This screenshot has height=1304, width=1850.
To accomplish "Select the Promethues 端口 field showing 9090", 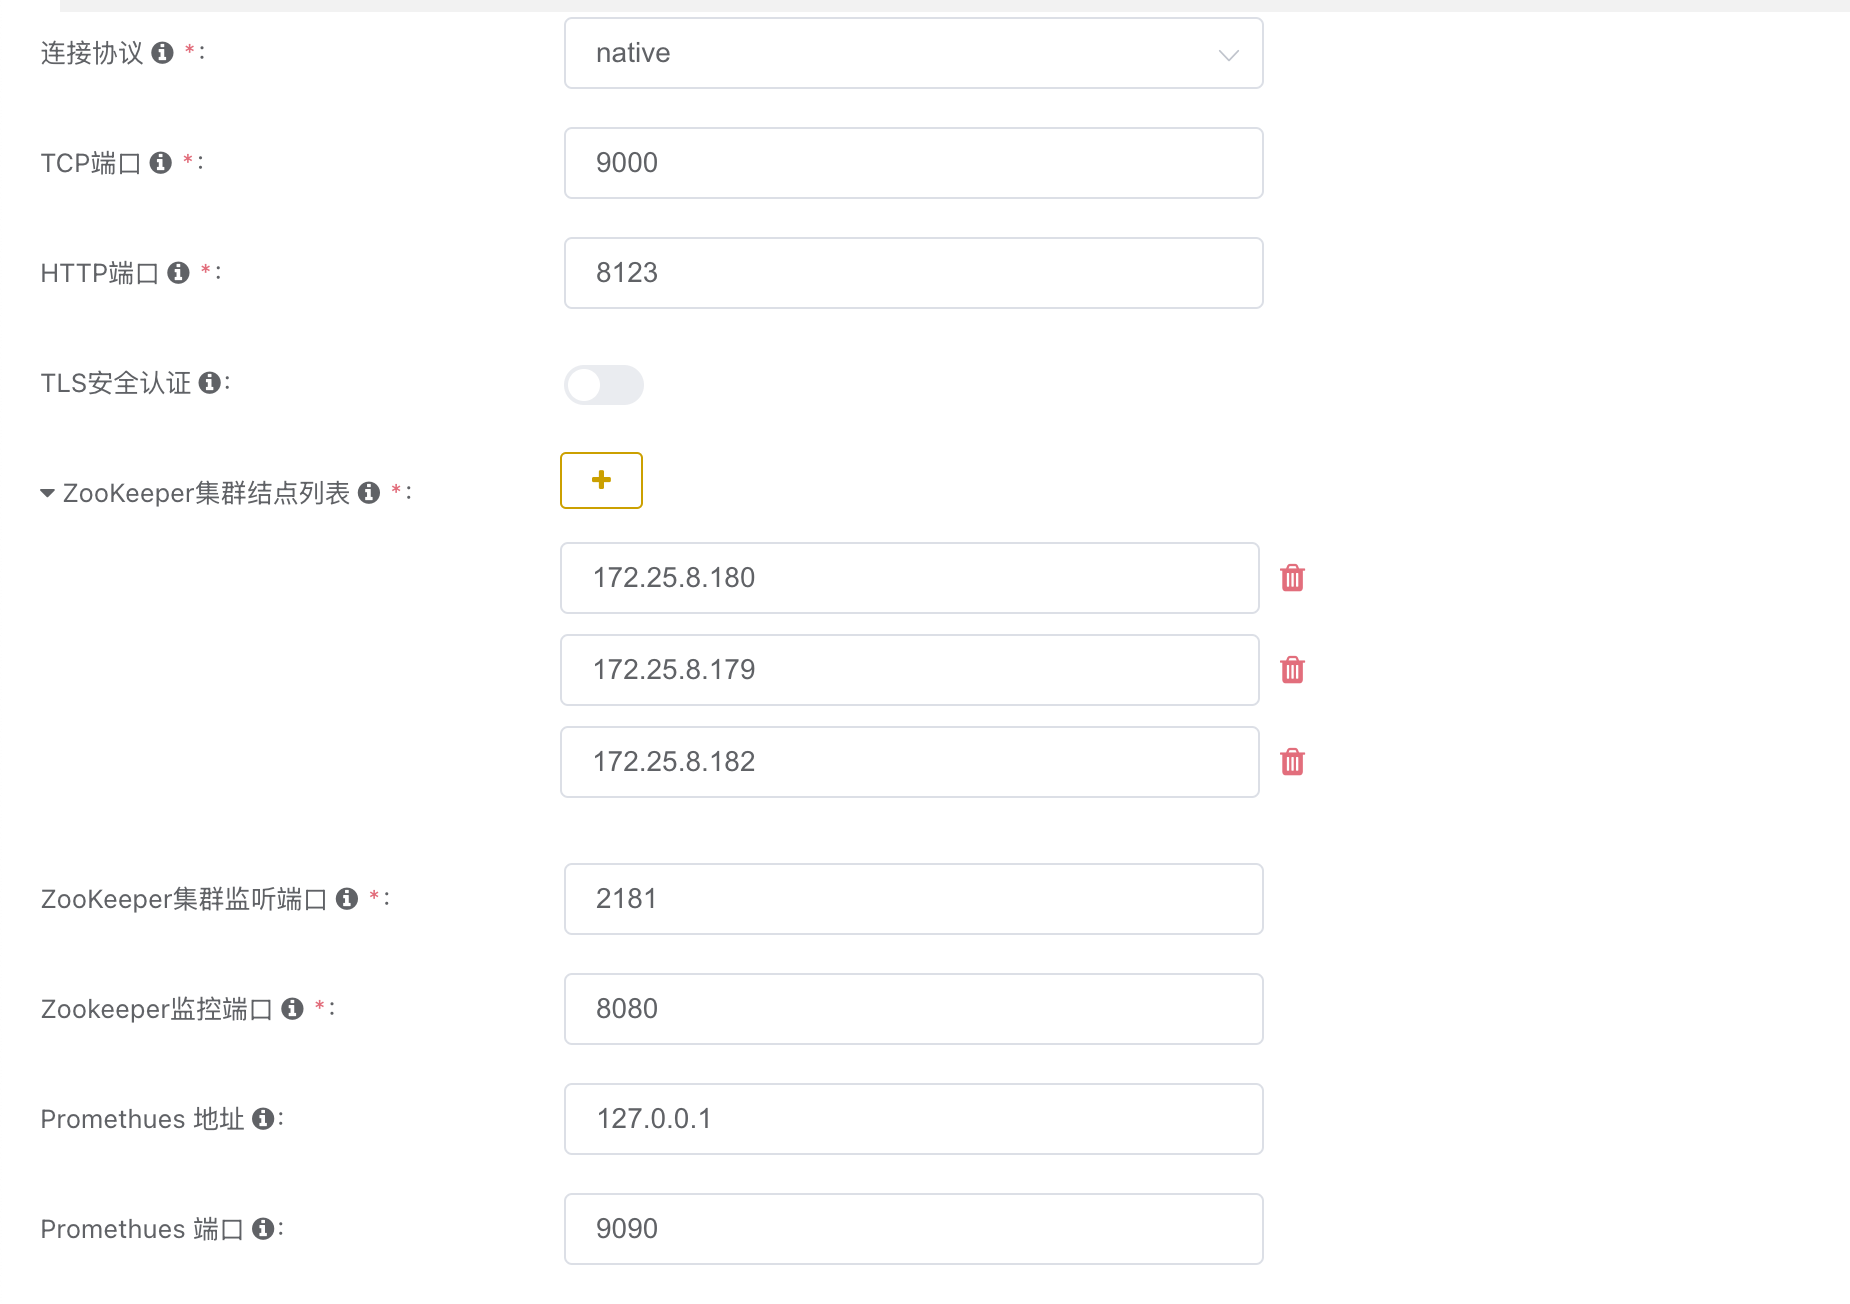I will [912, 1229].
